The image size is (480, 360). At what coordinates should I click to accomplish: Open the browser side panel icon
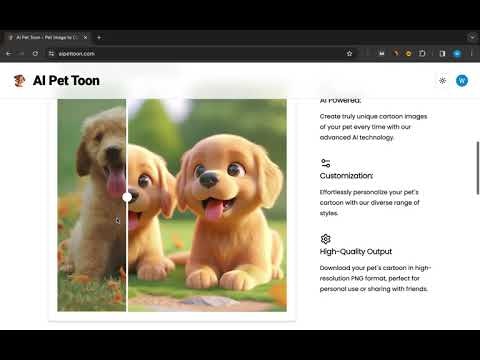442,53
